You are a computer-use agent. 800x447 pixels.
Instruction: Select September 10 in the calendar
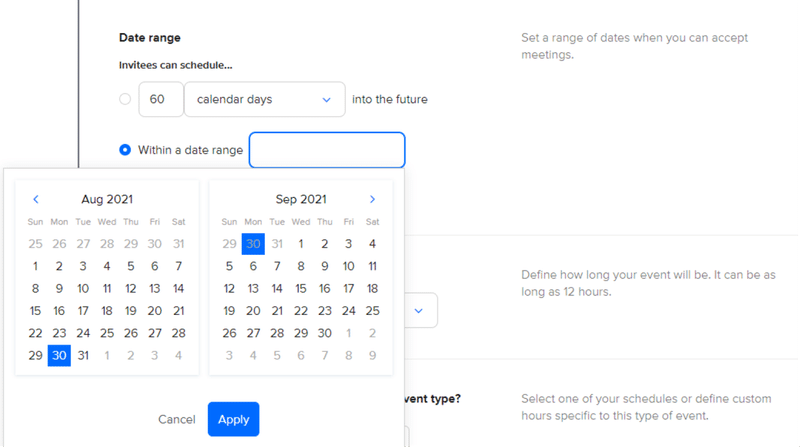[349, 266]
